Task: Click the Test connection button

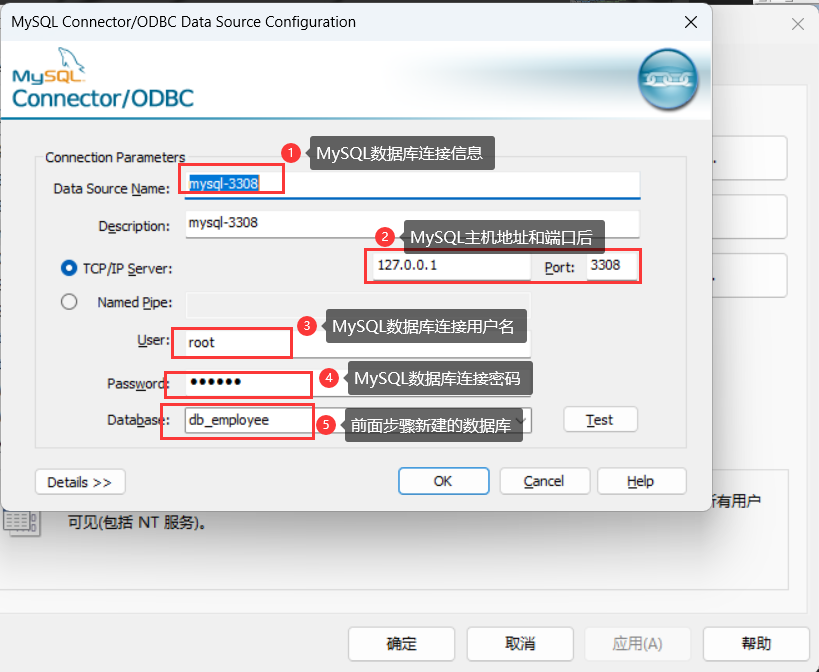Action: tap(600, 420)
